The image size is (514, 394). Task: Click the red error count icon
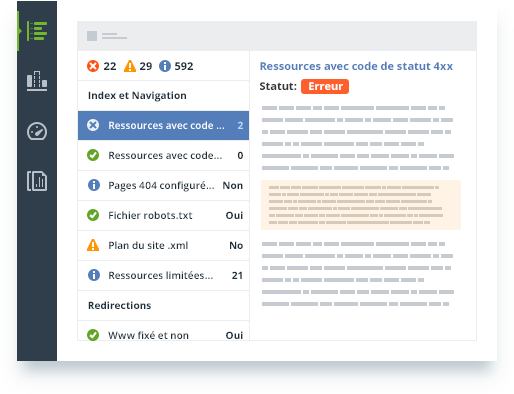[x=93, y=66]
